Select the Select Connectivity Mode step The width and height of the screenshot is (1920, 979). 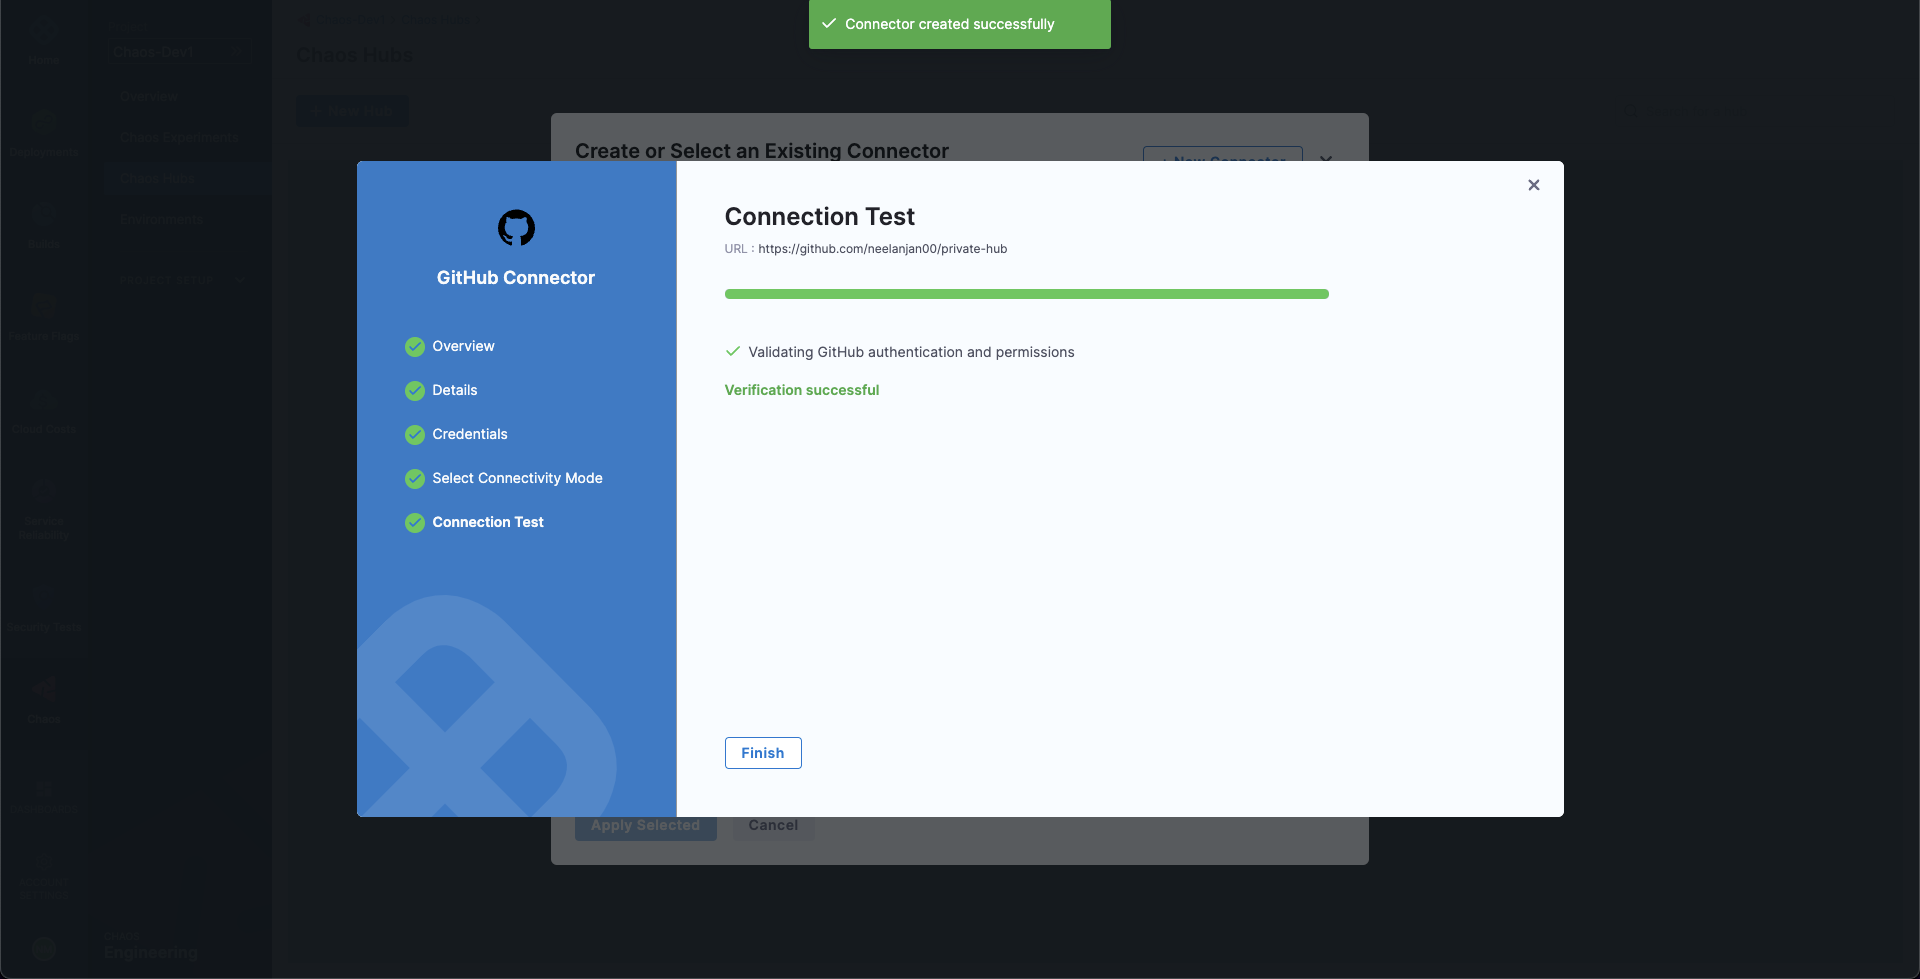[x=516, y=478]
